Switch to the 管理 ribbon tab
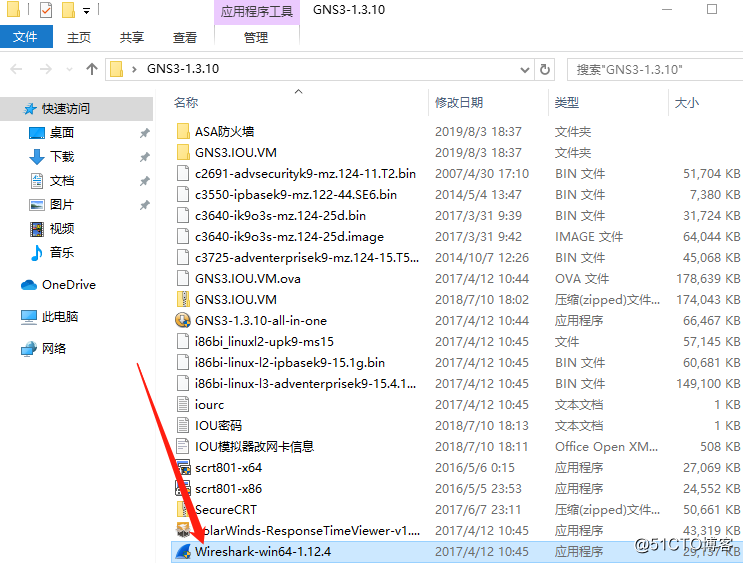Viewport: 743px width, 563px height. pyautogui.click(x=256, y=37)
